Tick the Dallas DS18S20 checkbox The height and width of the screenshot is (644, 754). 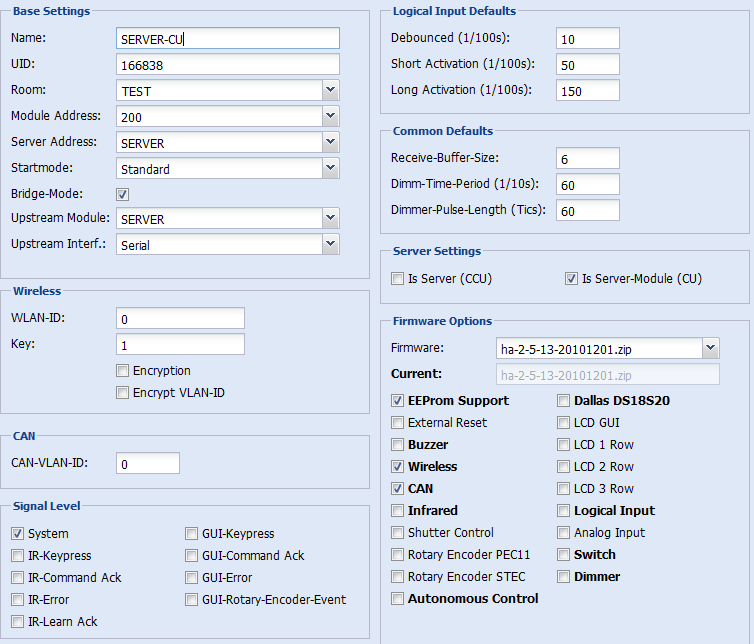[563, 401]
